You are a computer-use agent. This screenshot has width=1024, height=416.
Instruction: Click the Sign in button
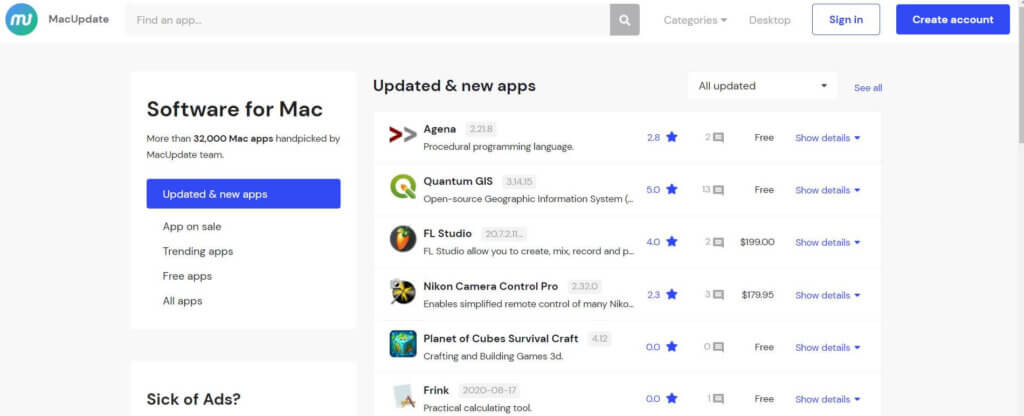pos(846,20)
